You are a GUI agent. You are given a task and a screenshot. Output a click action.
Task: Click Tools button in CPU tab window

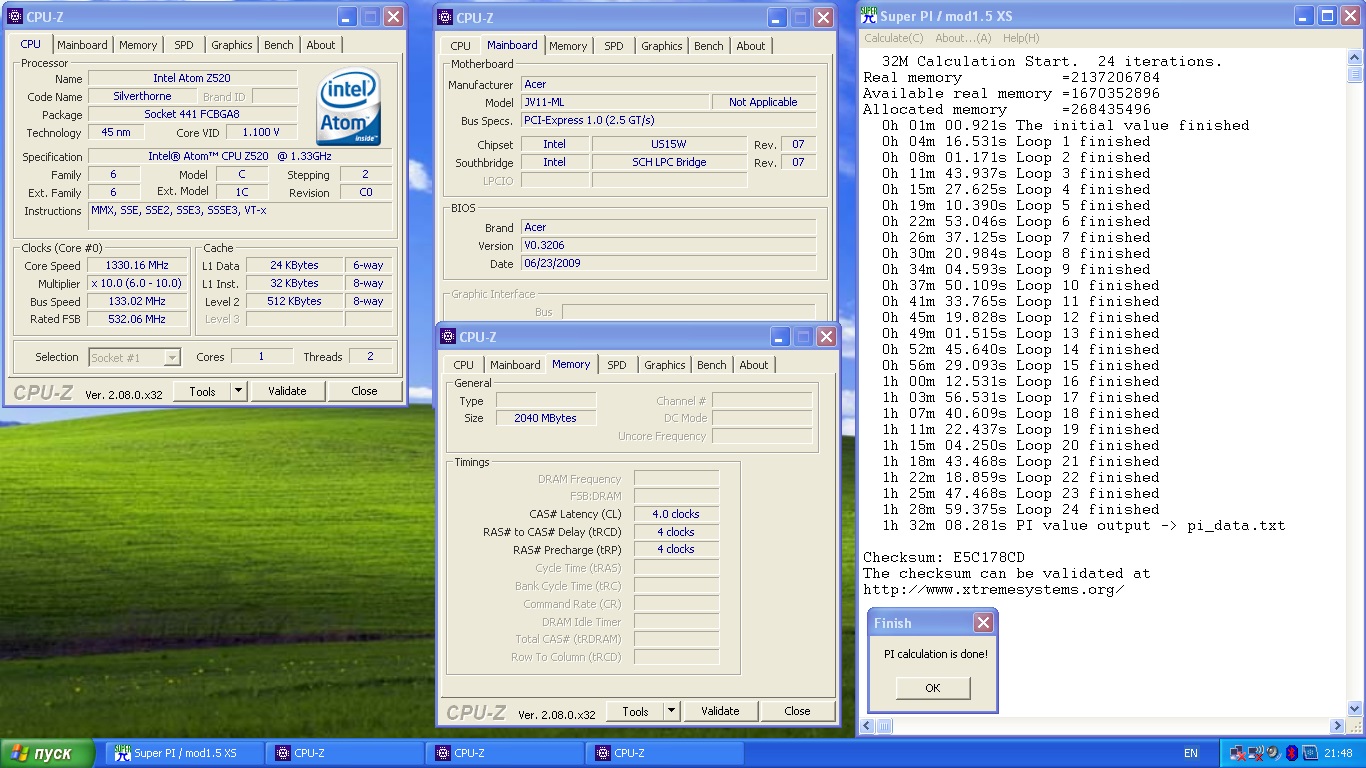(202, 391)
